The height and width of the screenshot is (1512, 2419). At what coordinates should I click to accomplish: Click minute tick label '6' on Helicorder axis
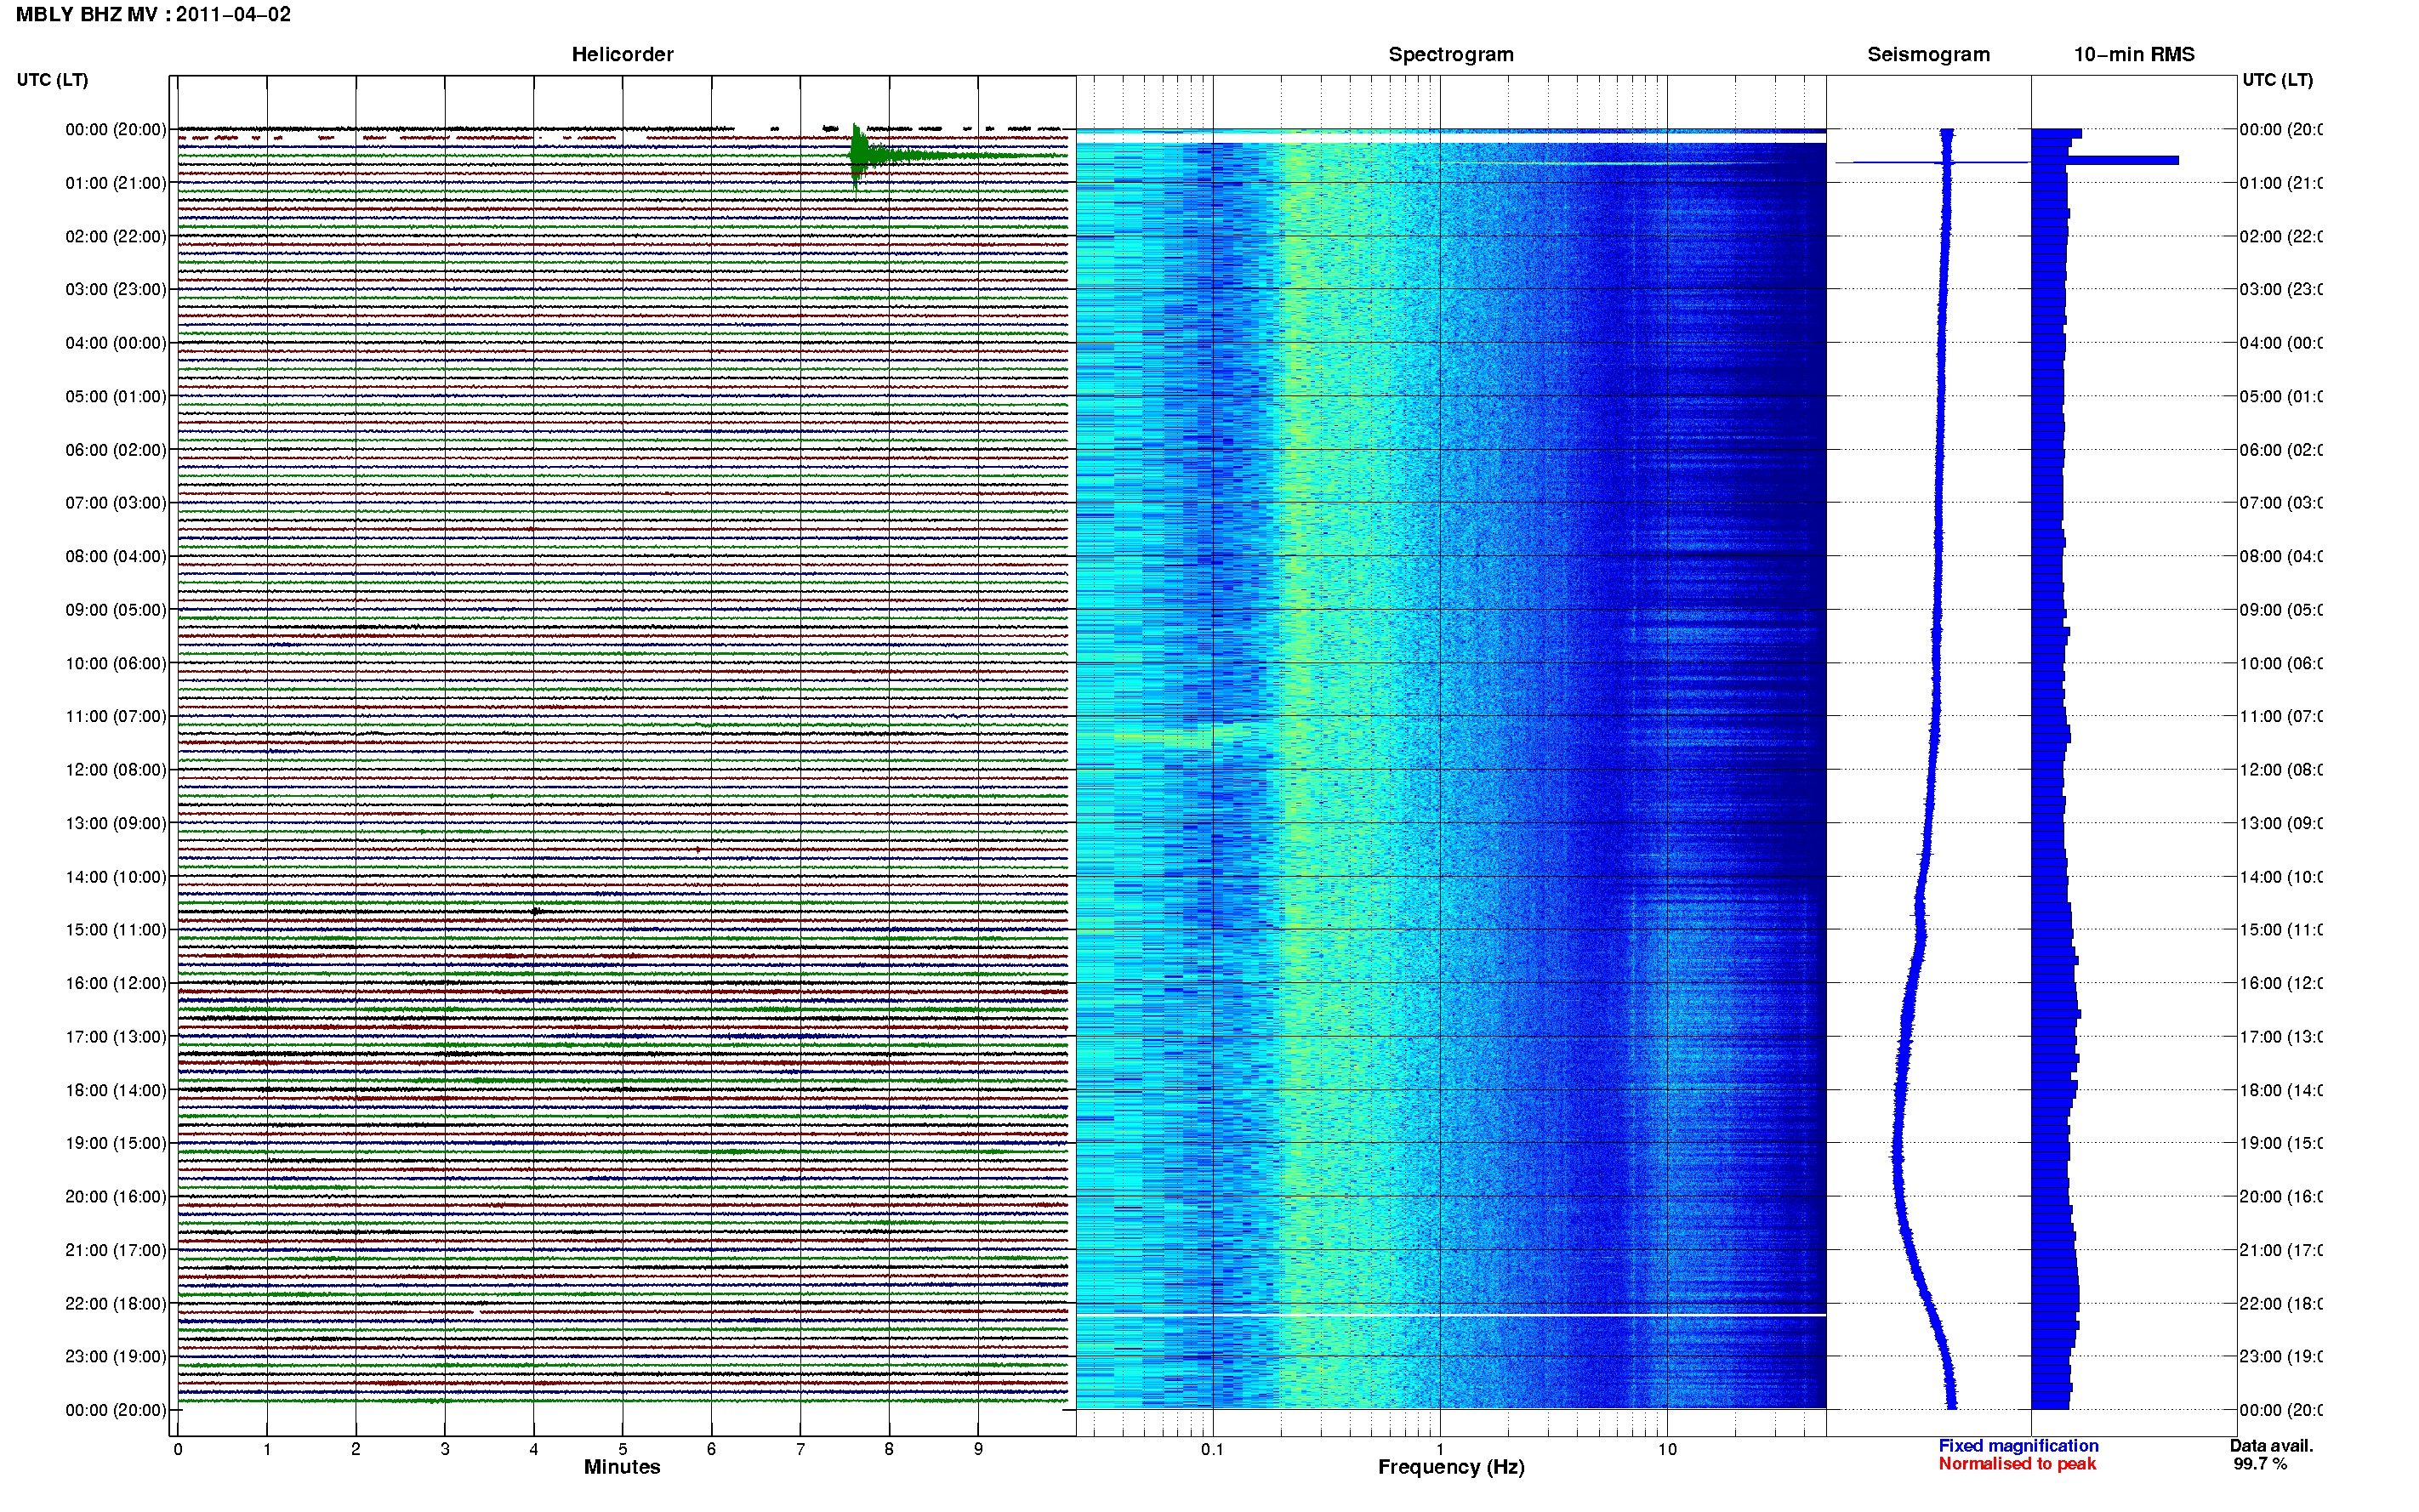tap(711, 1450)
